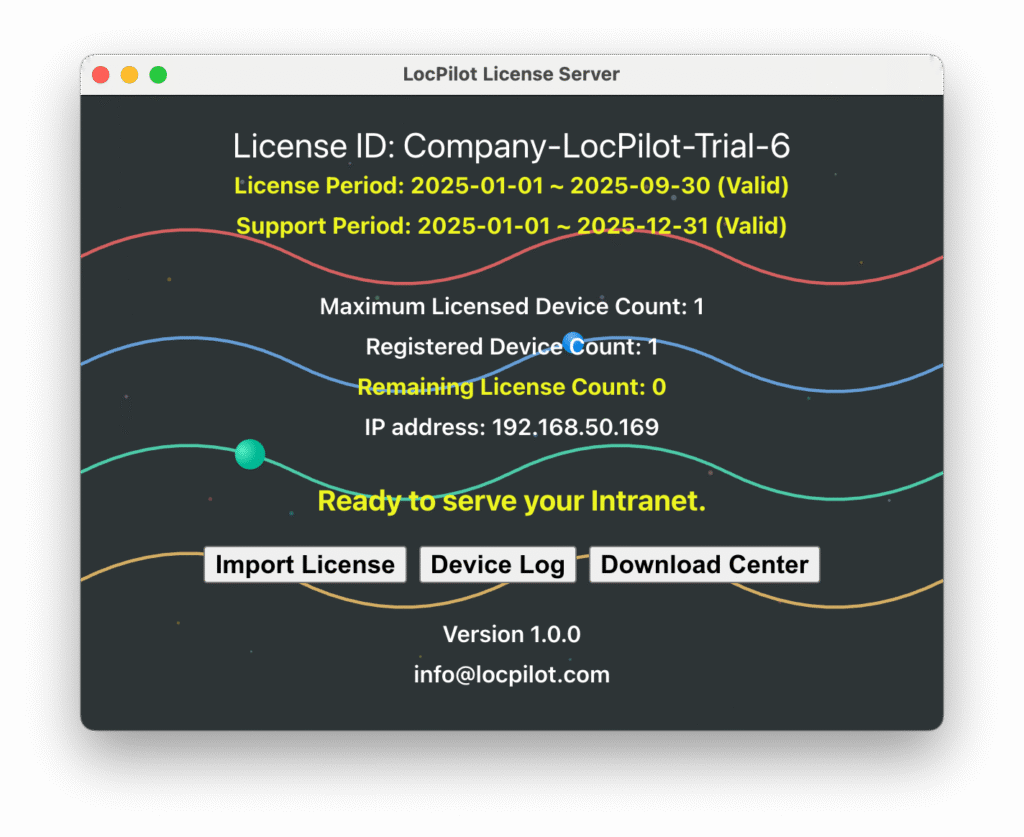Click the IP address 192.168.50.169 text
The height and width of the screenshot is (837, 1024).
(511, 428)
